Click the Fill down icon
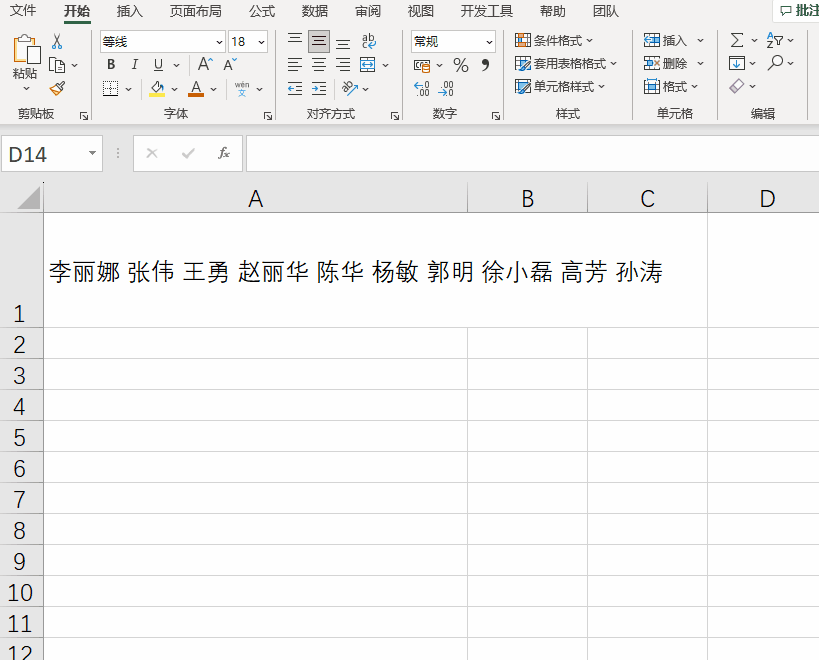The image size is (819, 660). (x=736, y=63)
